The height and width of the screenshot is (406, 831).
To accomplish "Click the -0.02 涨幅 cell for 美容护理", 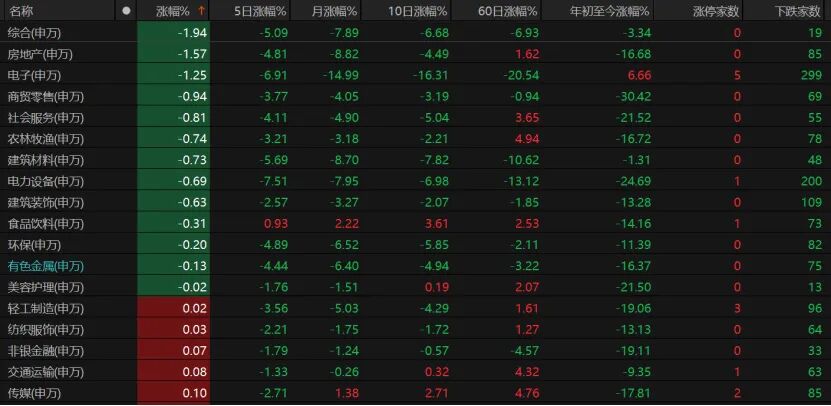I will pyautogui.click(x=173, y=287).
